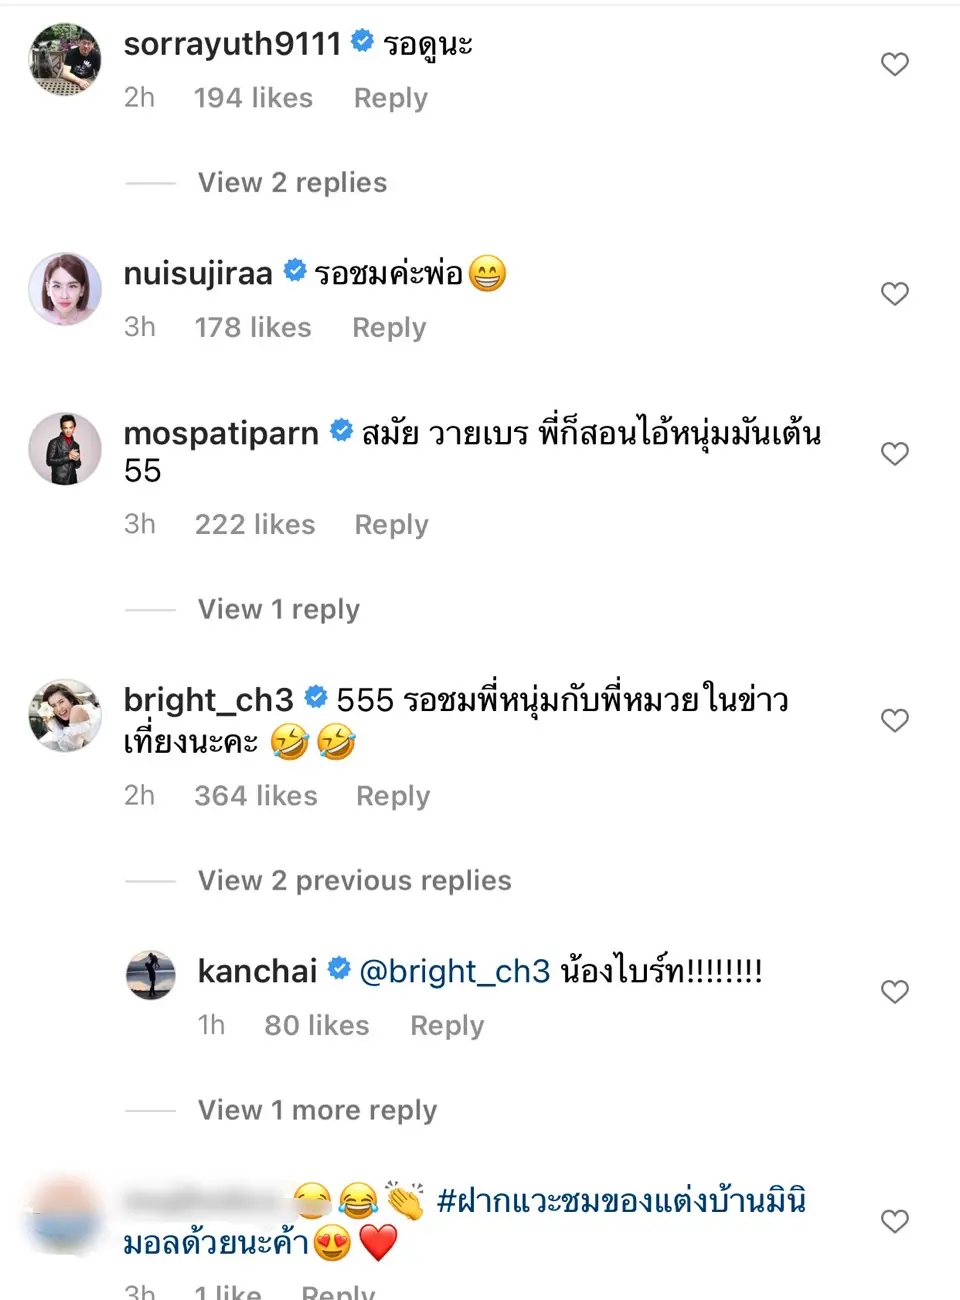Open nuisujiraa's profile avatar
960x1300 pixels.
point(65,289)
